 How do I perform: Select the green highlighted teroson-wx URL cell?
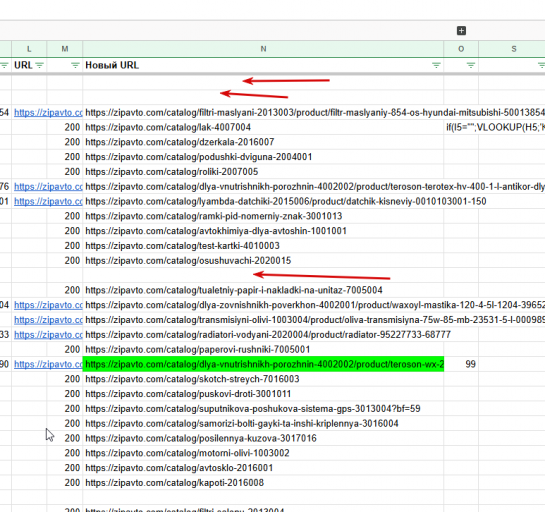tap(263, 364)
